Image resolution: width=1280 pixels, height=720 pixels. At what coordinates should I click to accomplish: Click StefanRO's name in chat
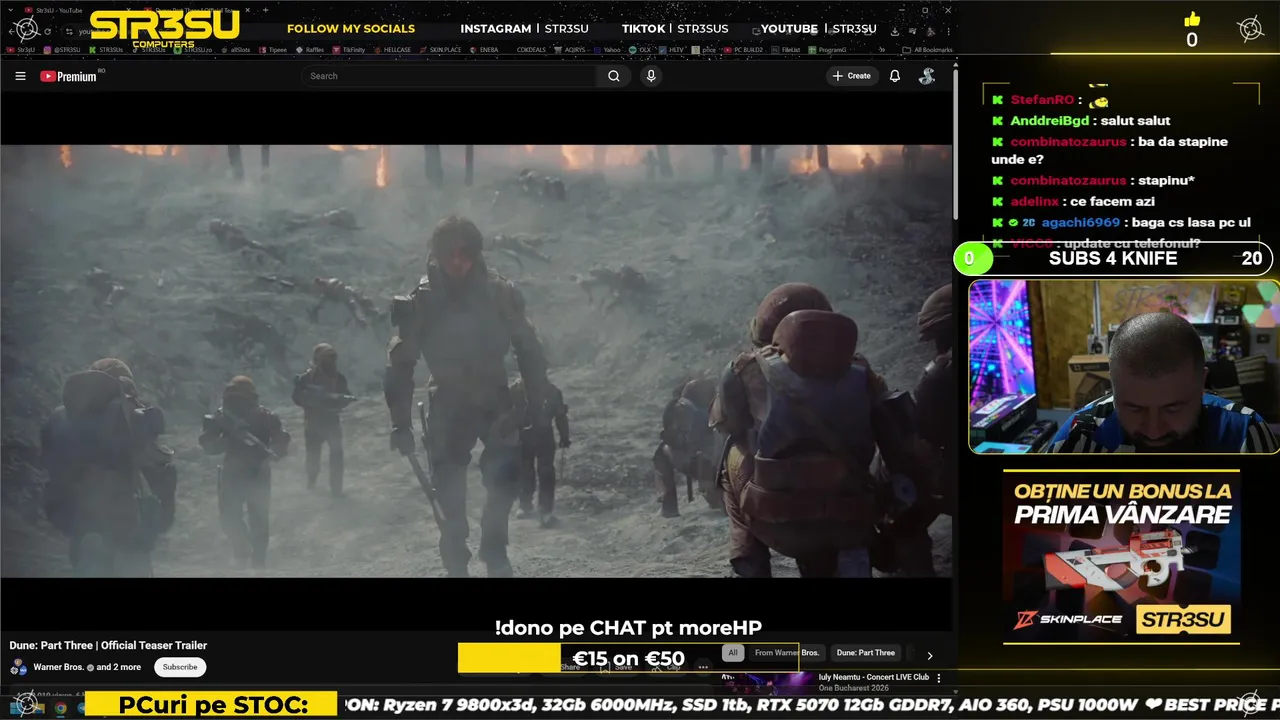[1042, 100]
